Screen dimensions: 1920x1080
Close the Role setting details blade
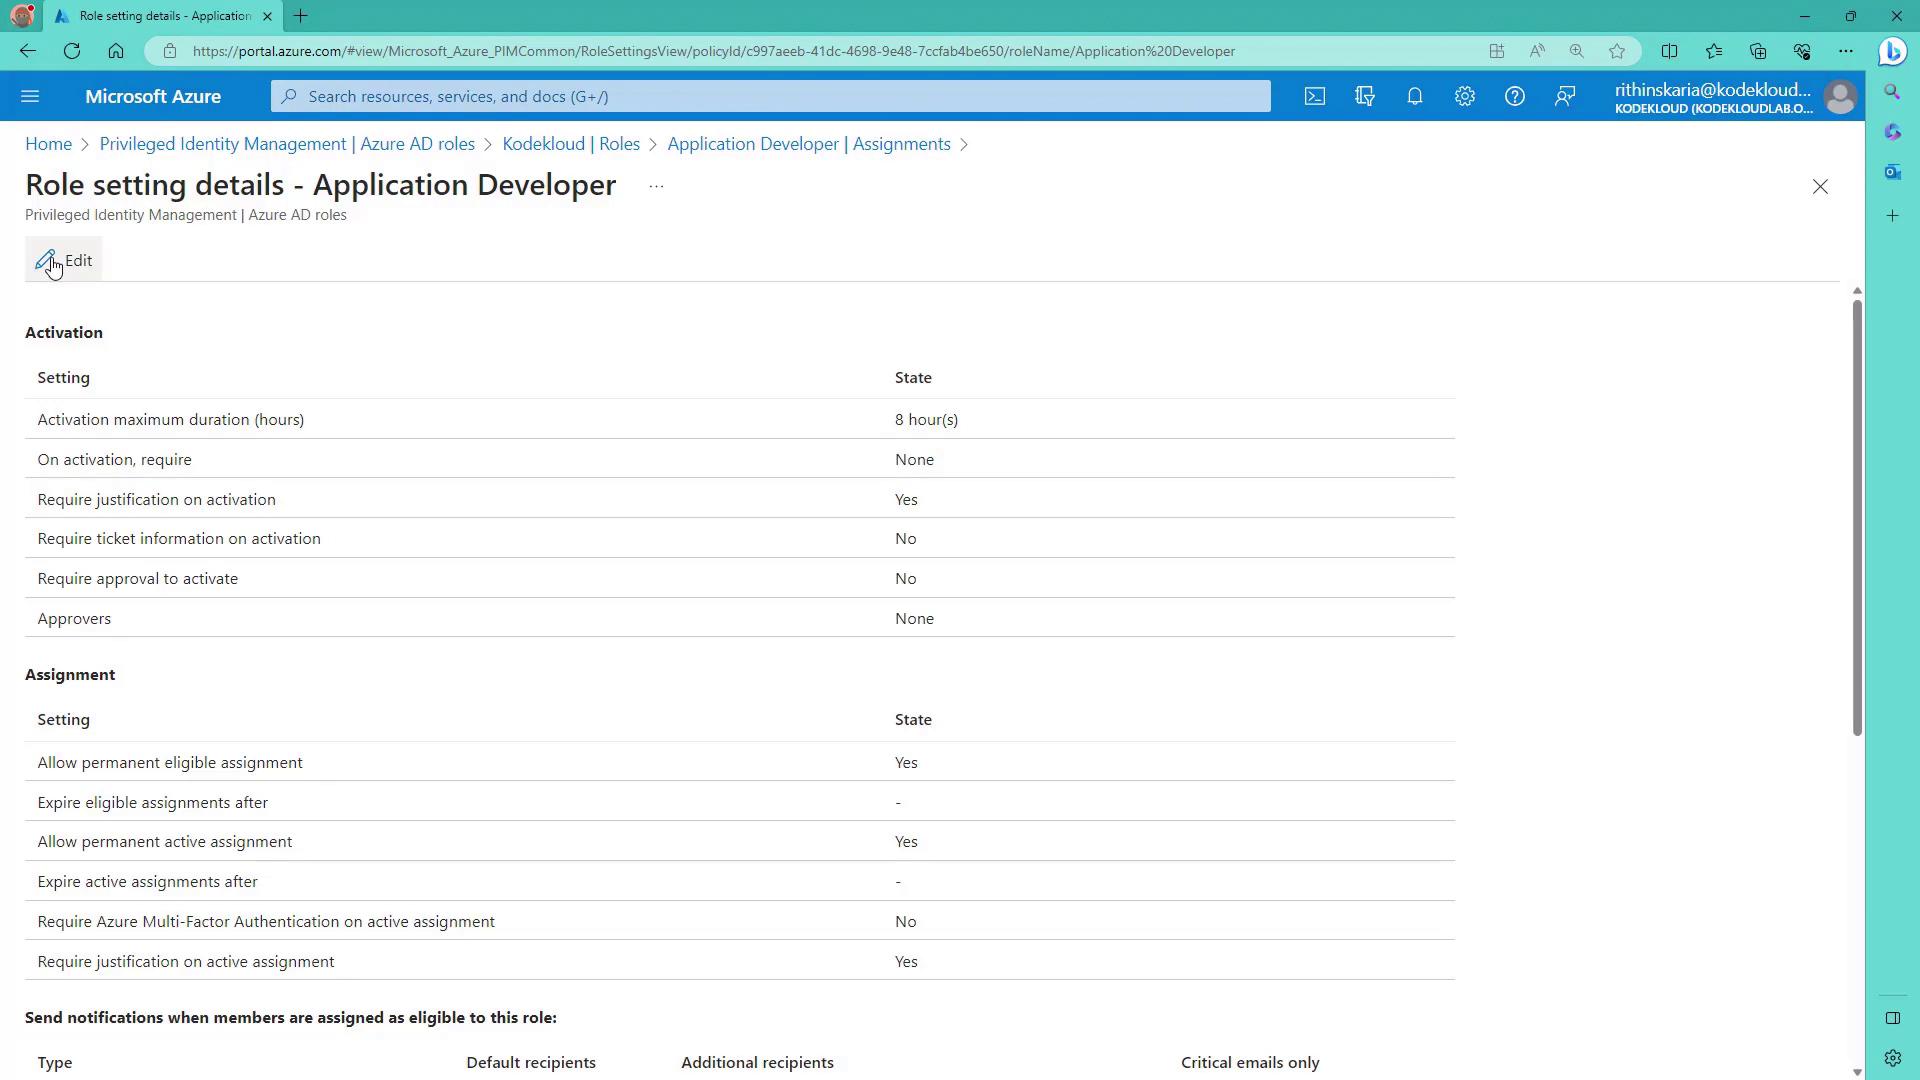(x=1820, y=187)
